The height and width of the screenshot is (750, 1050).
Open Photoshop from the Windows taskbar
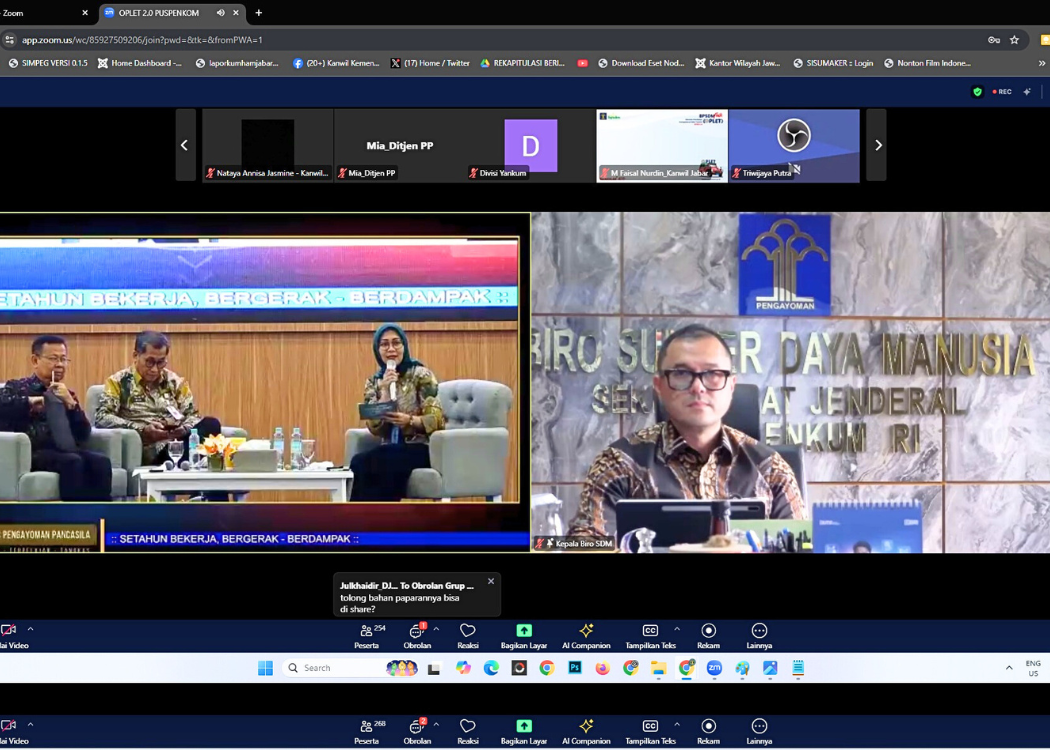coord(575,668)
